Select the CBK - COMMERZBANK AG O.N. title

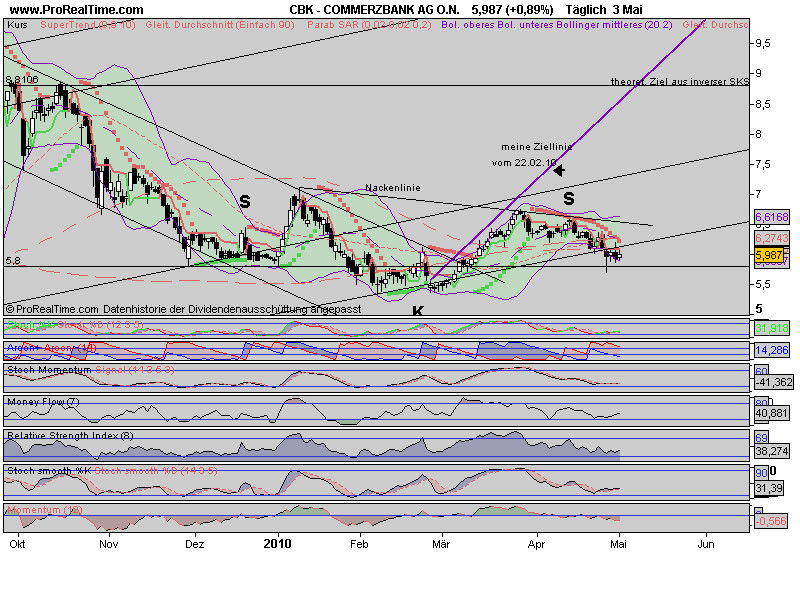tap(374, 9)
